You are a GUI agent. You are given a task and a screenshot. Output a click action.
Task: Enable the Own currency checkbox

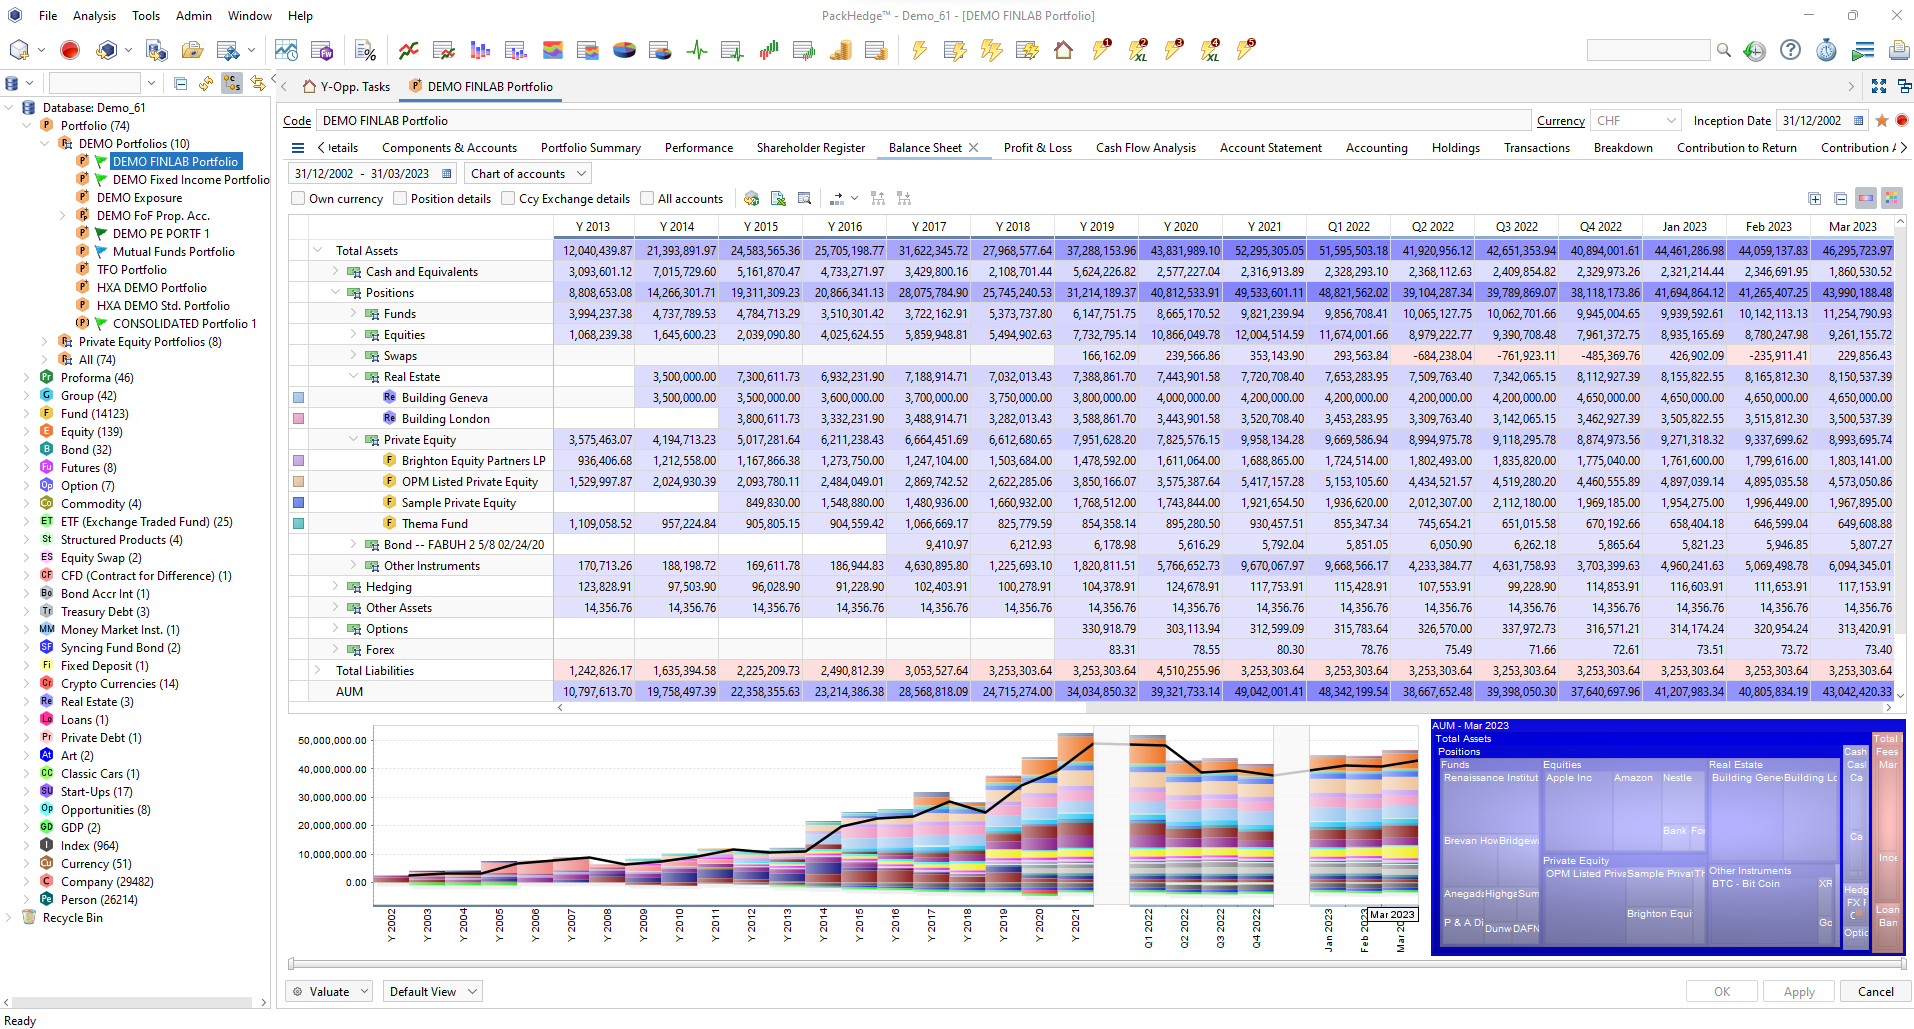297,198
